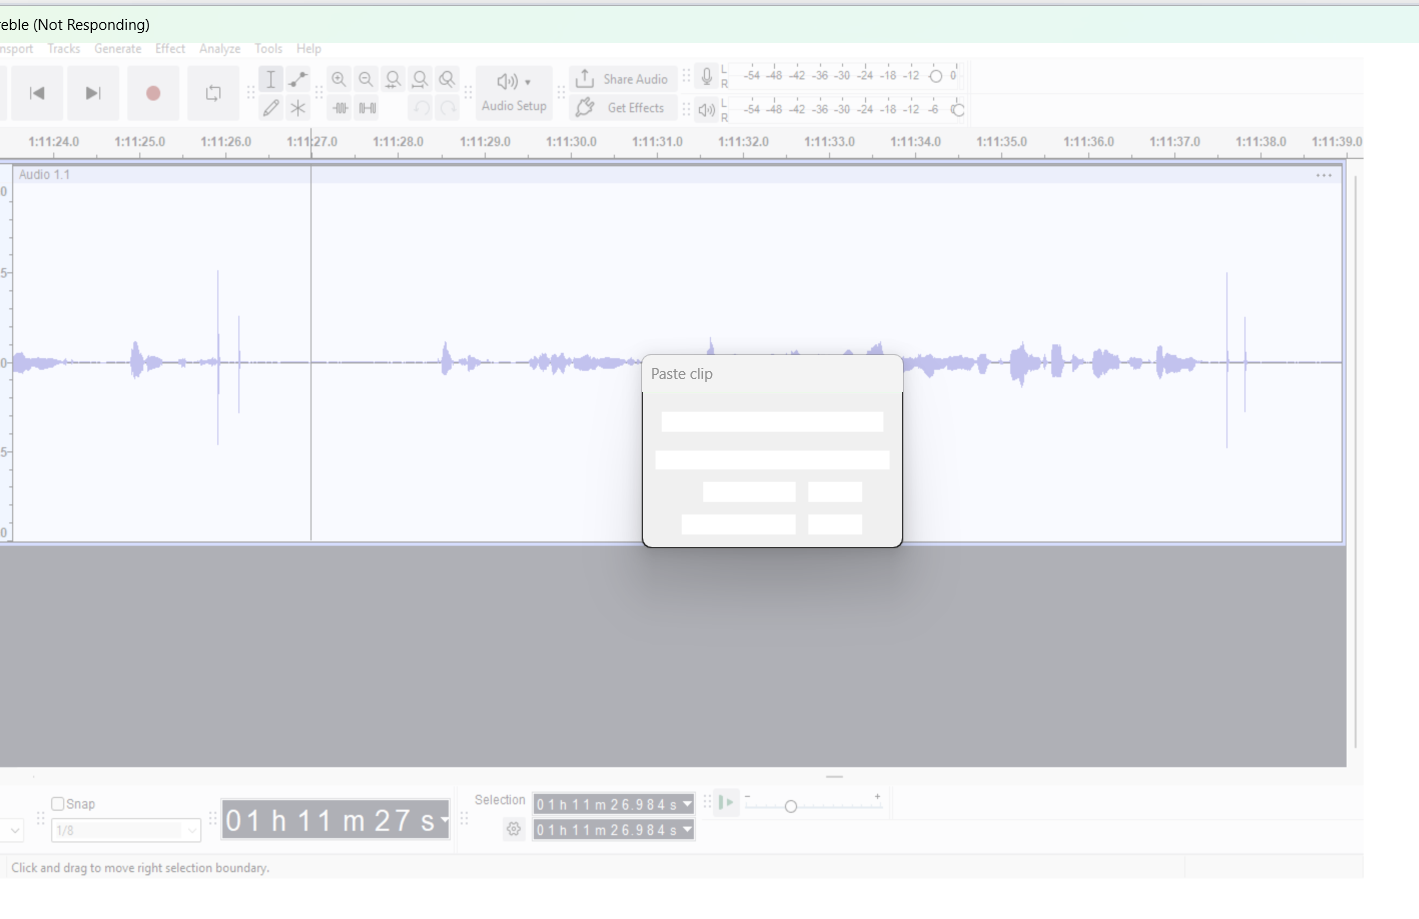Adjust the playback level slider knob
Image resolution: width=1419 pixels, height=919 pixels.
tap(957, 110)
